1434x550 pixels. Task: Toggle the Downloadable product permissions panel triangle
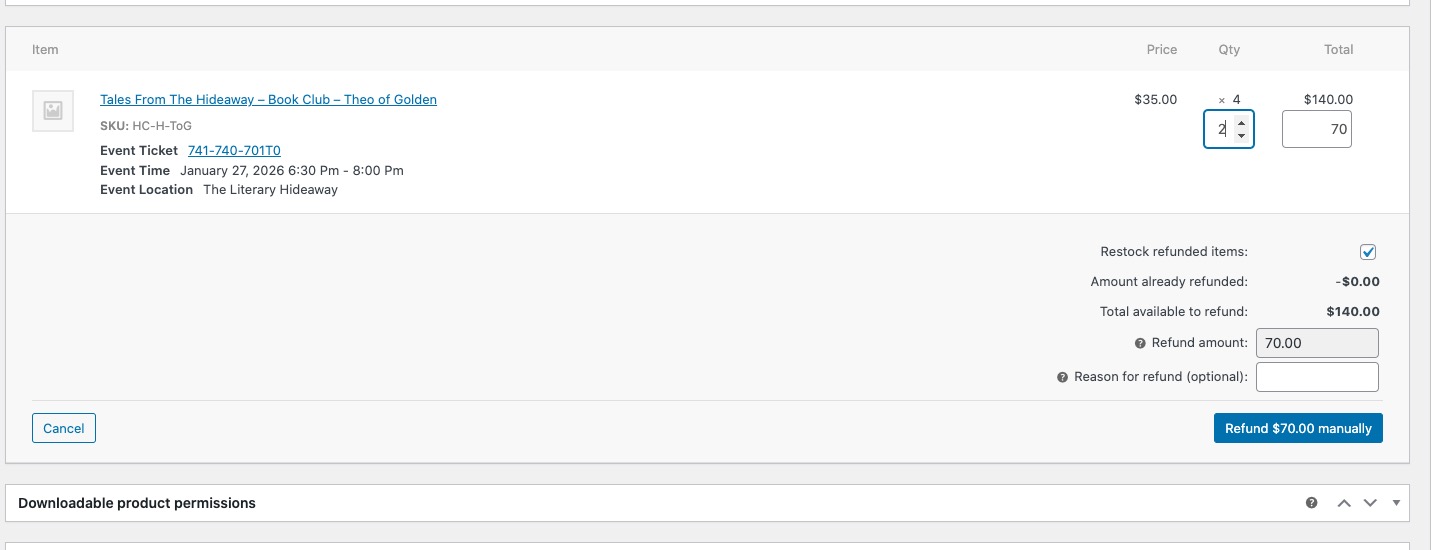(x=1396, y=503)
